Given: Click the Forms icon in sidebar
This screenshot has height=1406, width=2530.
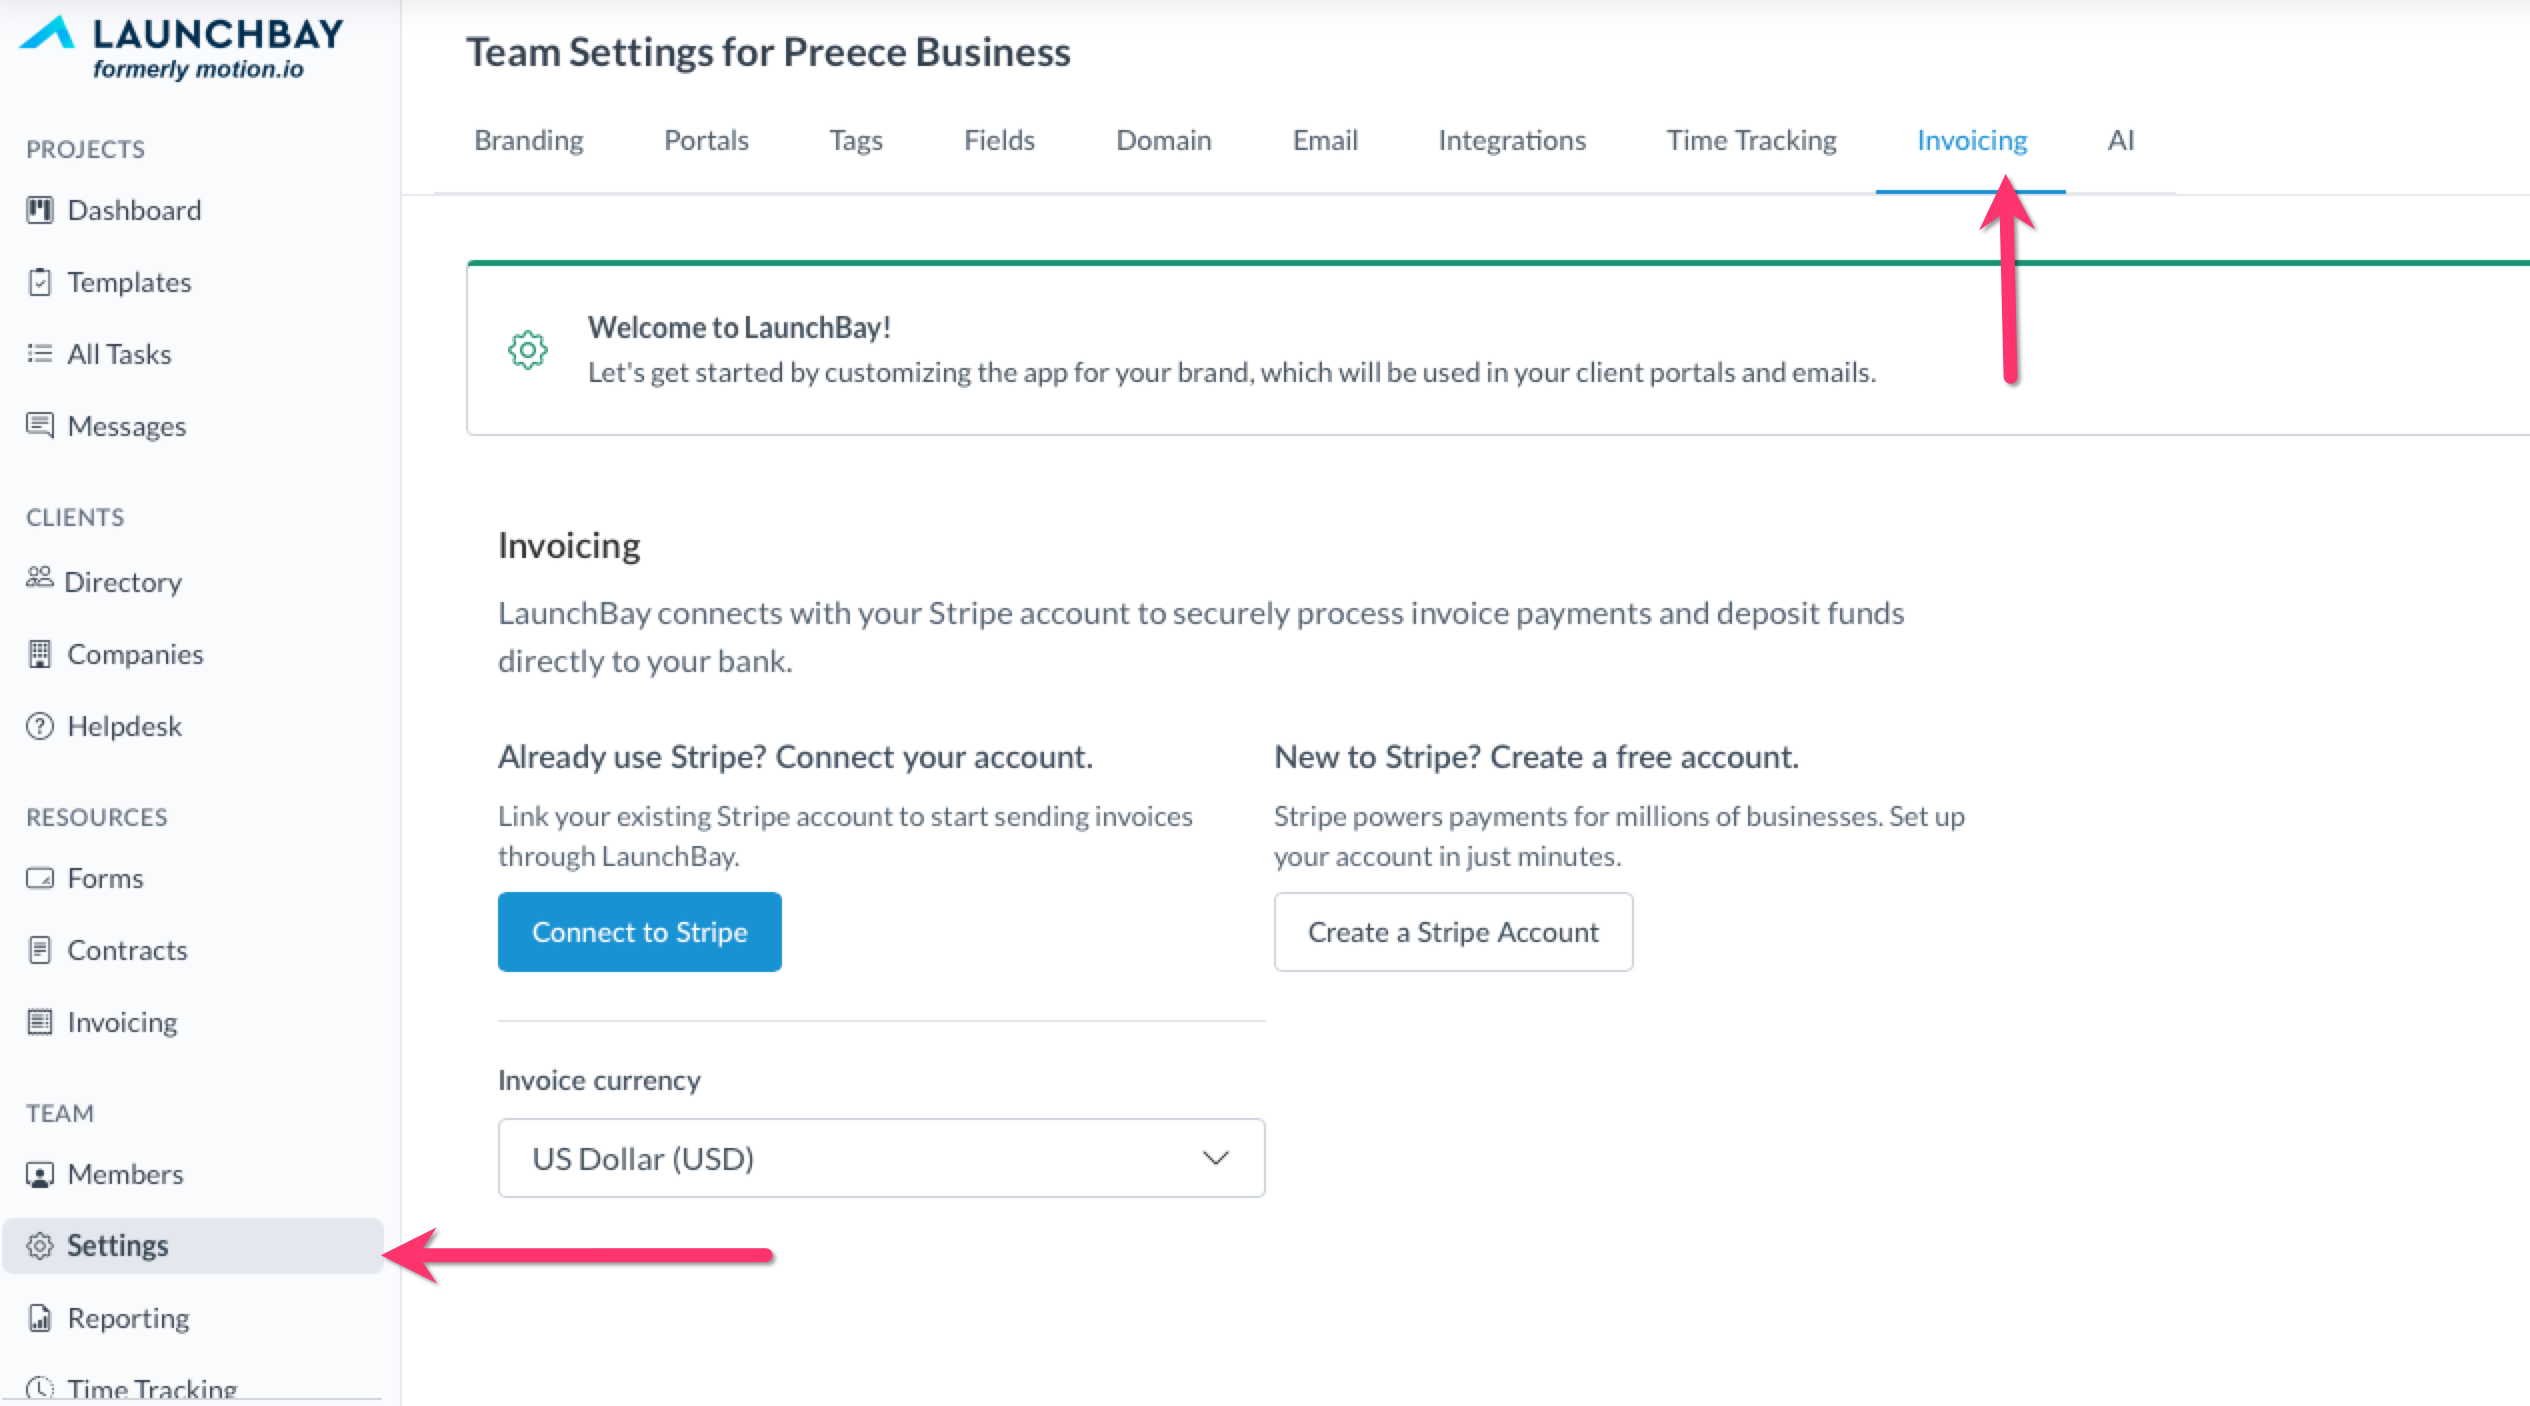Looking at the screenshot, I should point(40,878).
